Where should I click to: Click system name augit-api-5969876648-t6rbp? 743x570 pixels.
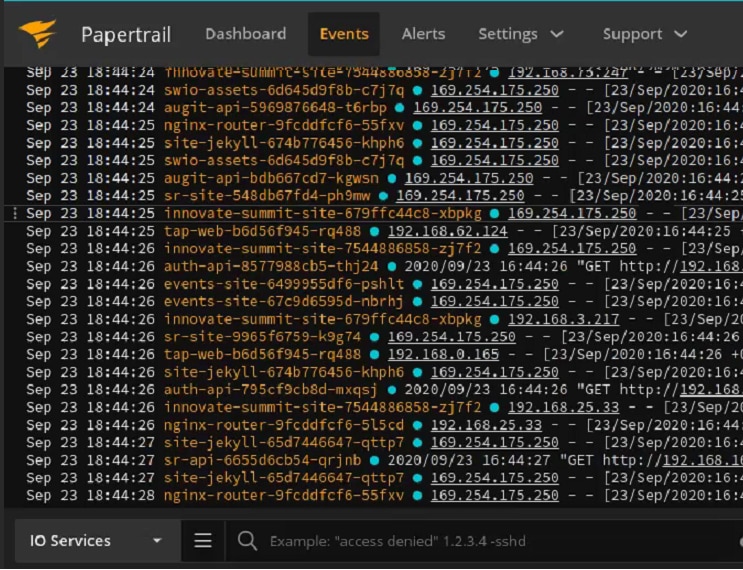click(x=275, y=108)
